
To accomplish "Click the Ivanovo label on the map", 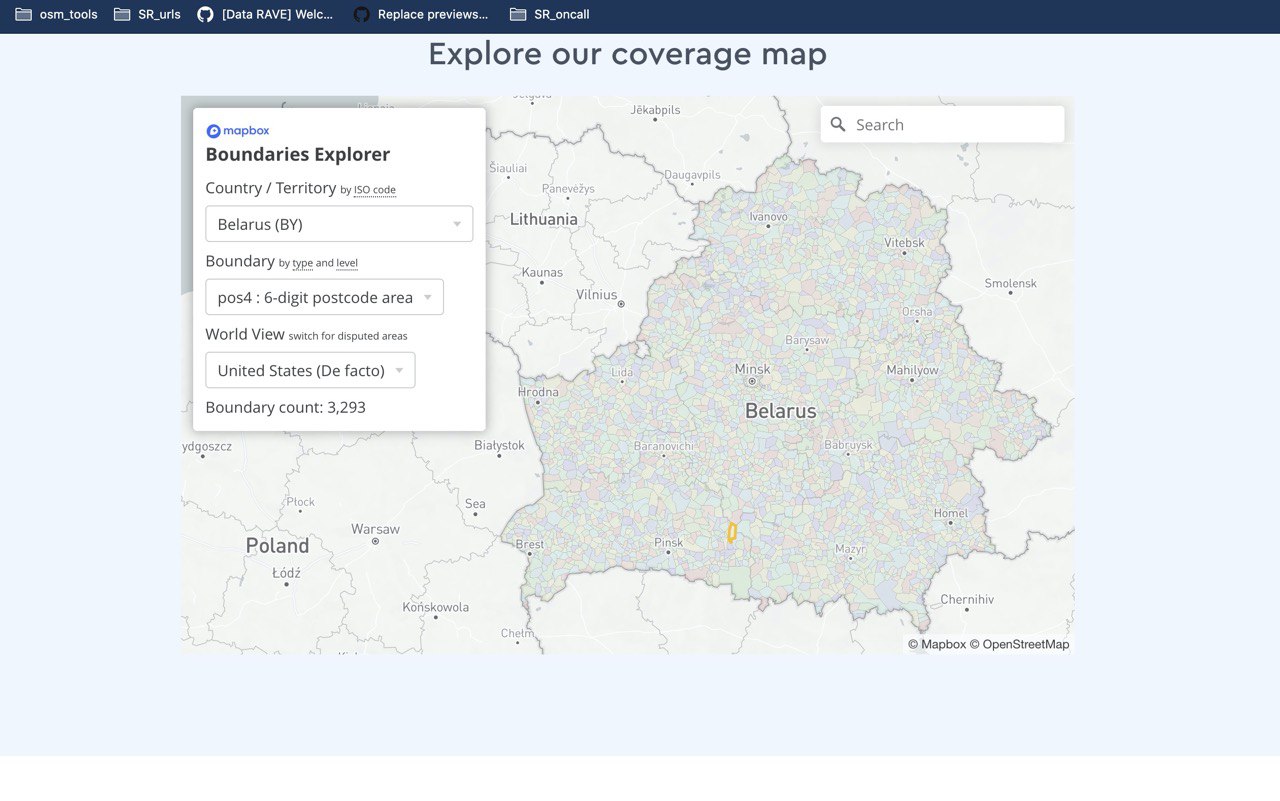I will point(769,216).
